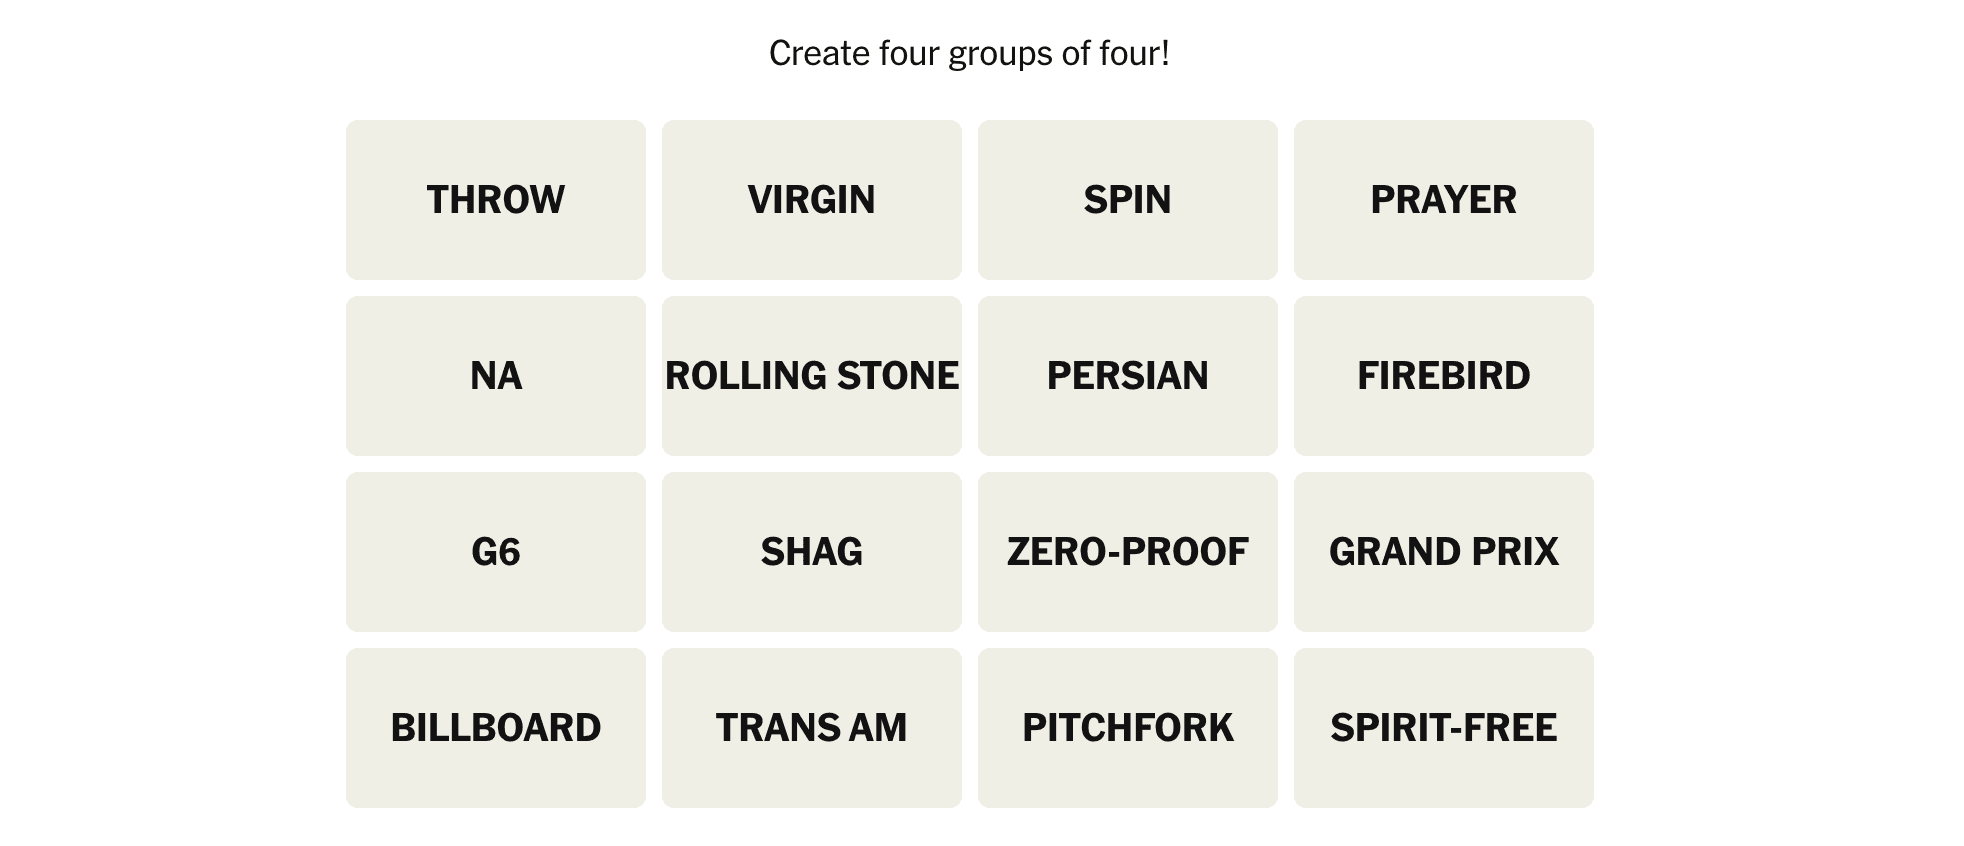1964x846 pixels.
Task: Tap the ROLLING STONE text label
Action: [x=812, y=376]
